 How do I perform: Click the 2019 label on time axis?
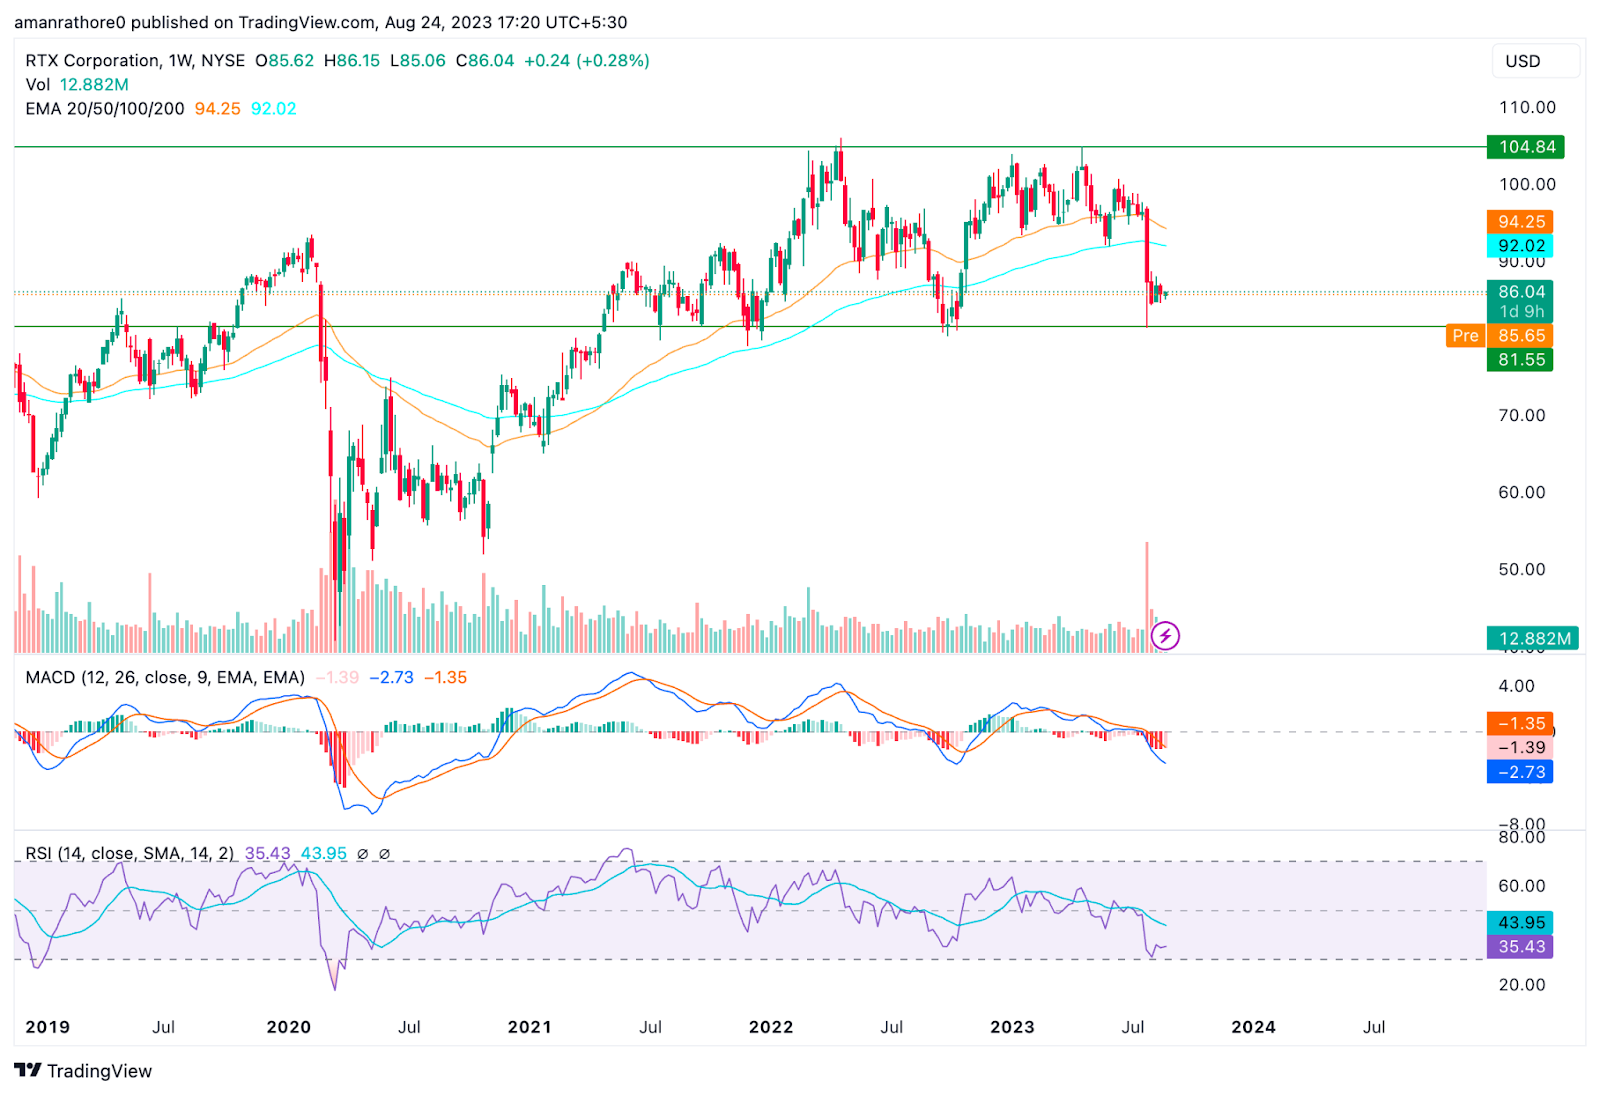(x=47, y=1027)
